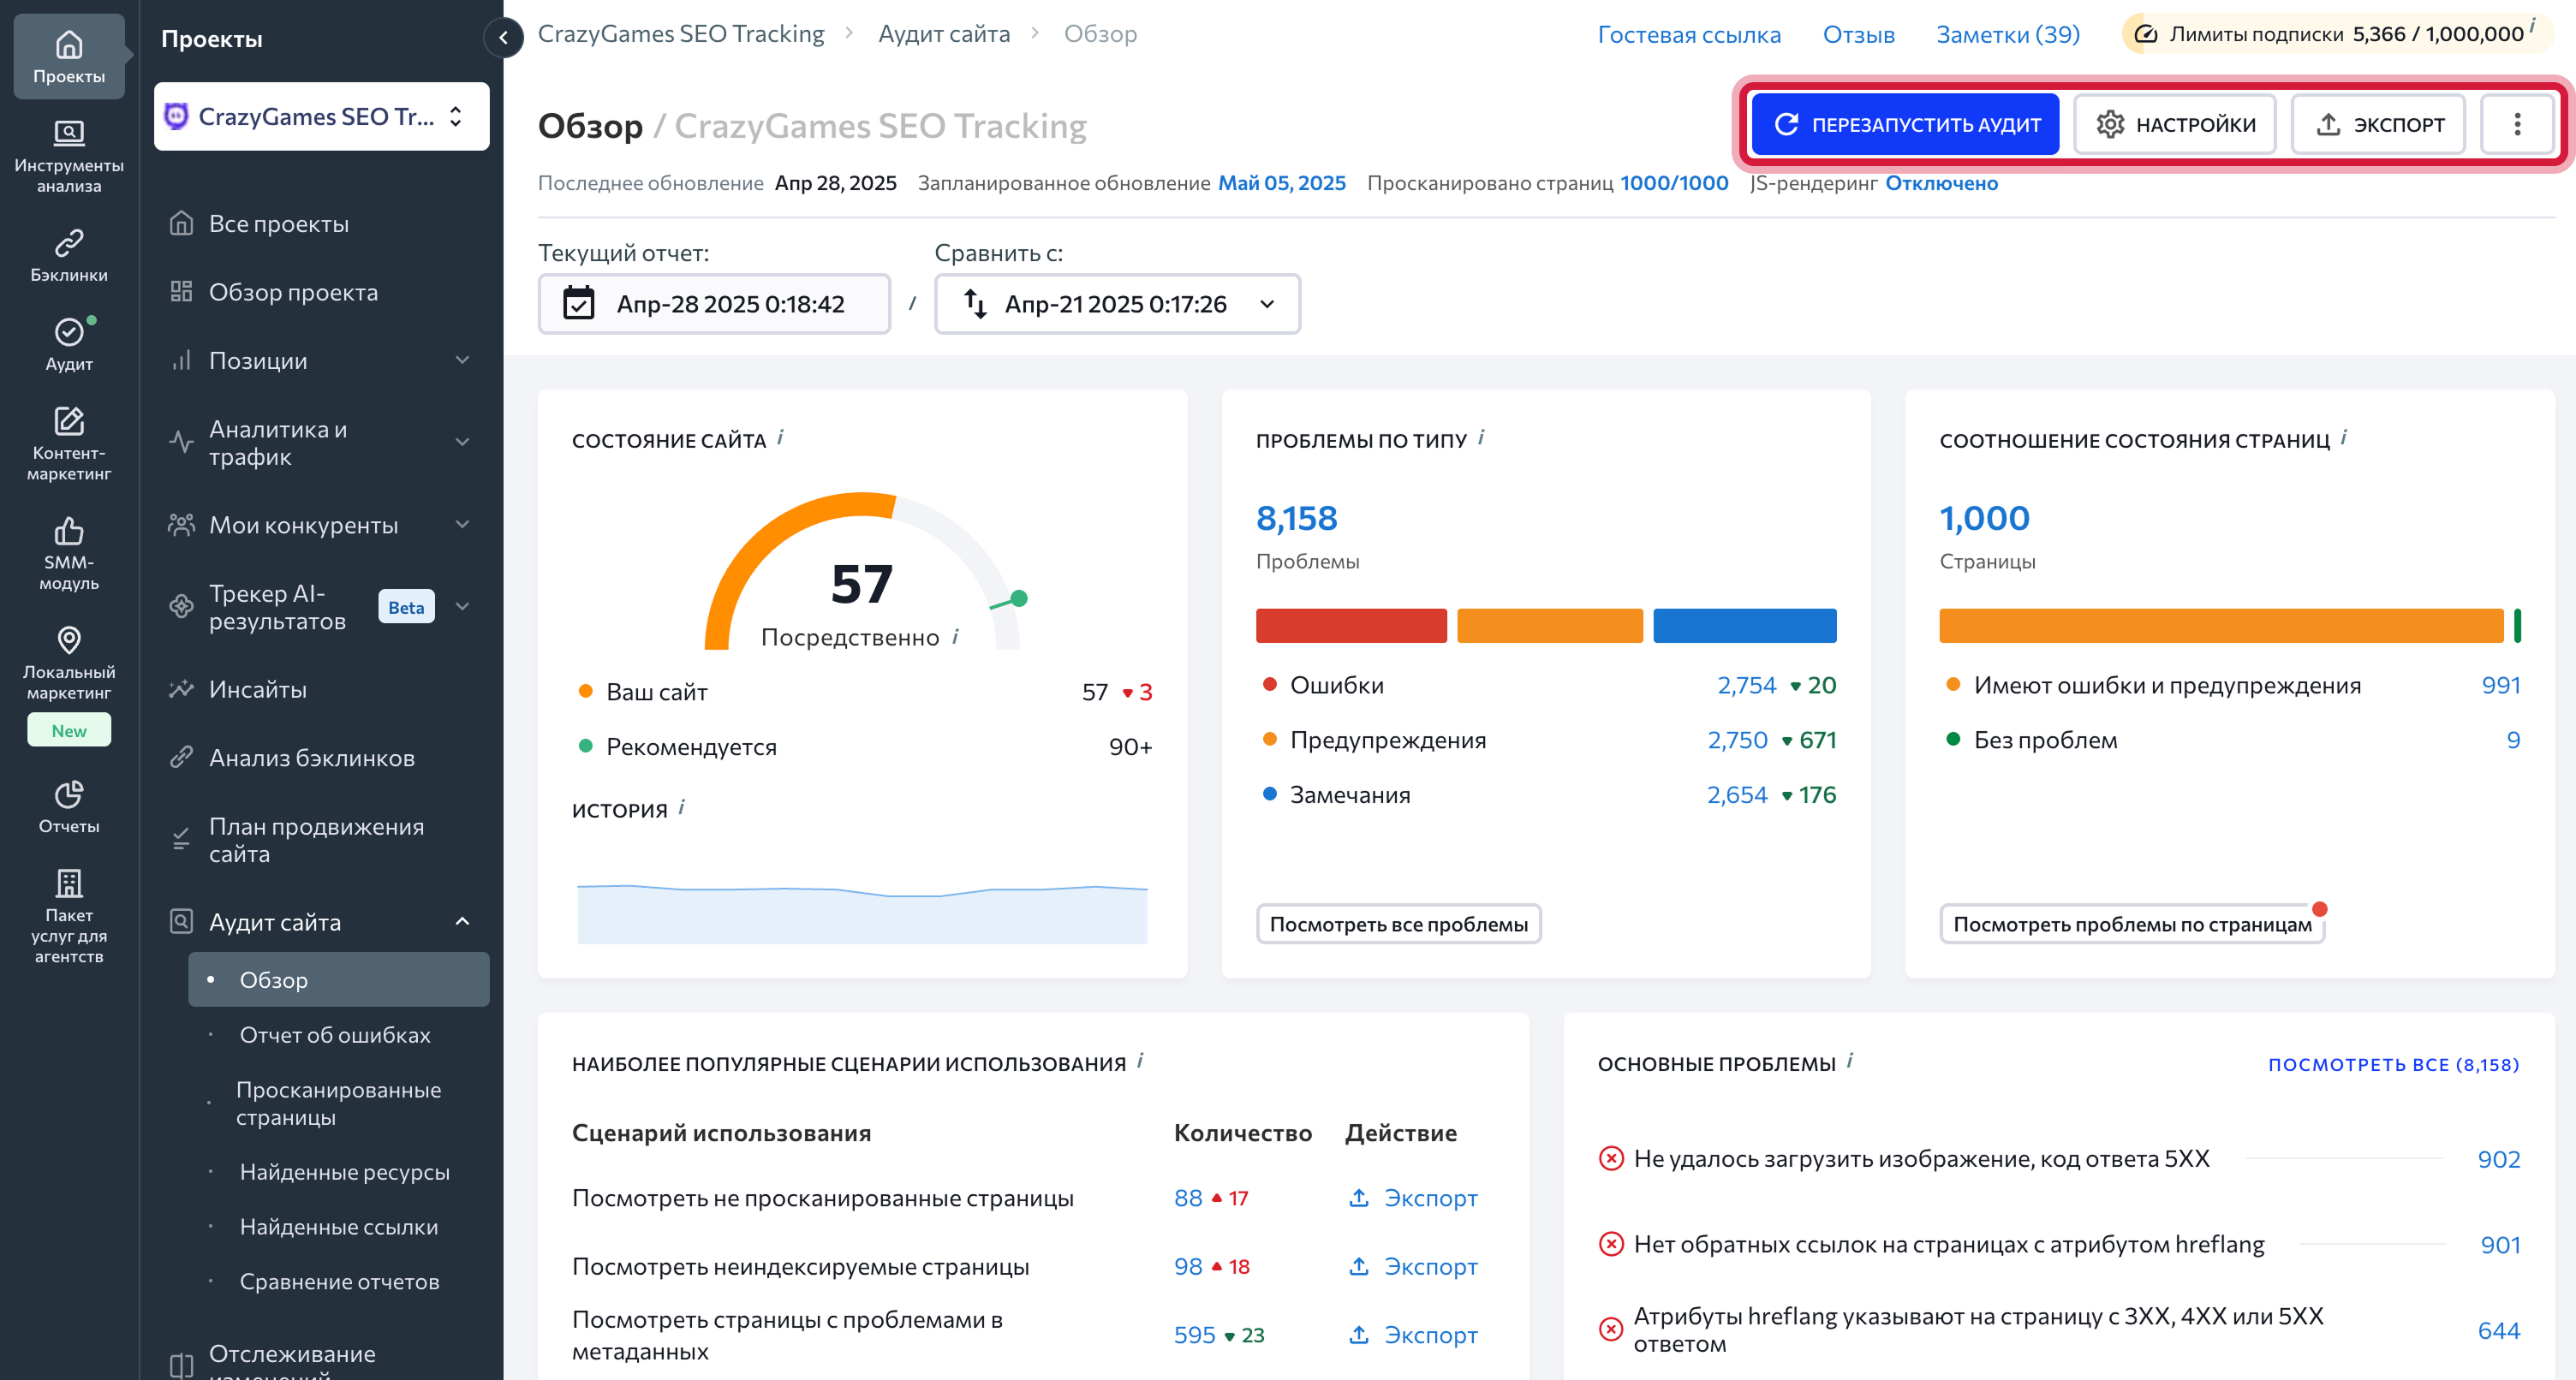Click info icon next to Состояние сайта
This screenshot has width=2576, height=1380.
(780, 438)
